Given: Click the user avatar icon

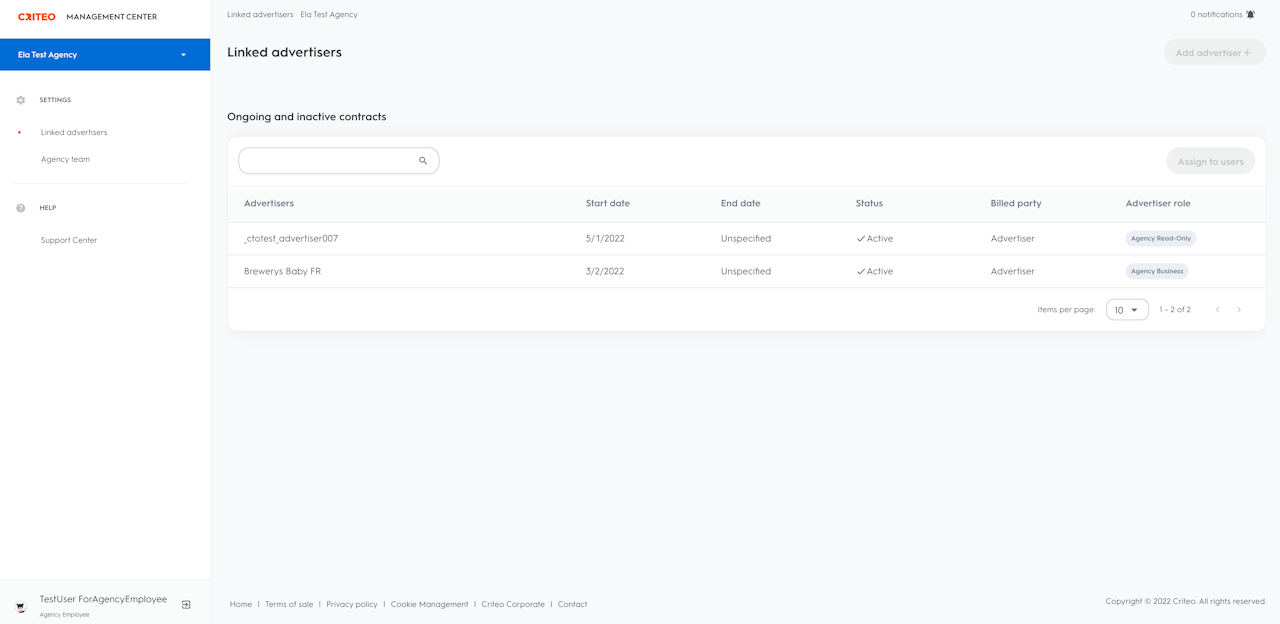Looking at the screenshot, I should click(21, 607).
